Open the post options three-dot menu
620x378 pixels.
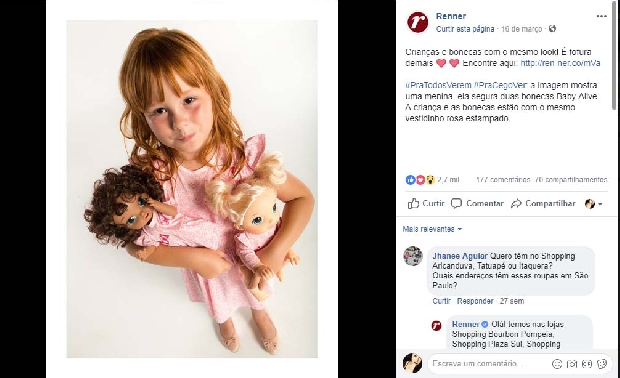pos(601,16)
